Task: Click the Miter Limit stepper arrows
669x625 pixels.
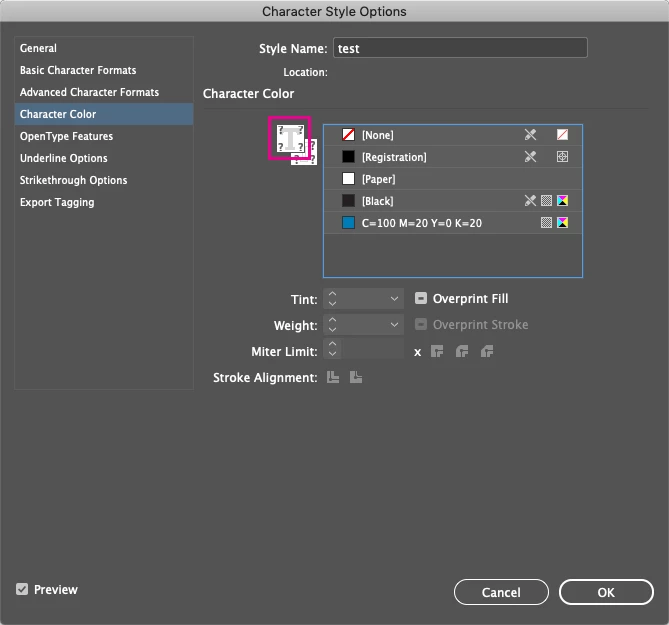Action: tap(332, 349)
